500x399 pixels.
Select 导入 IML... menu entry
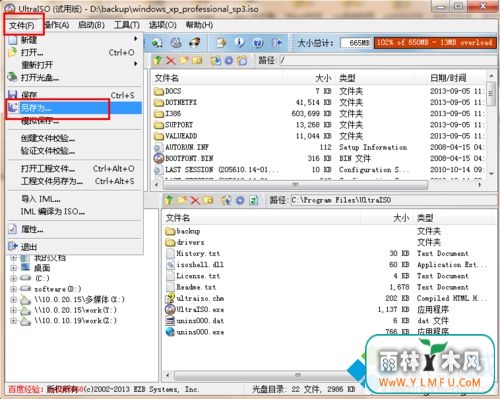[74, 199]
